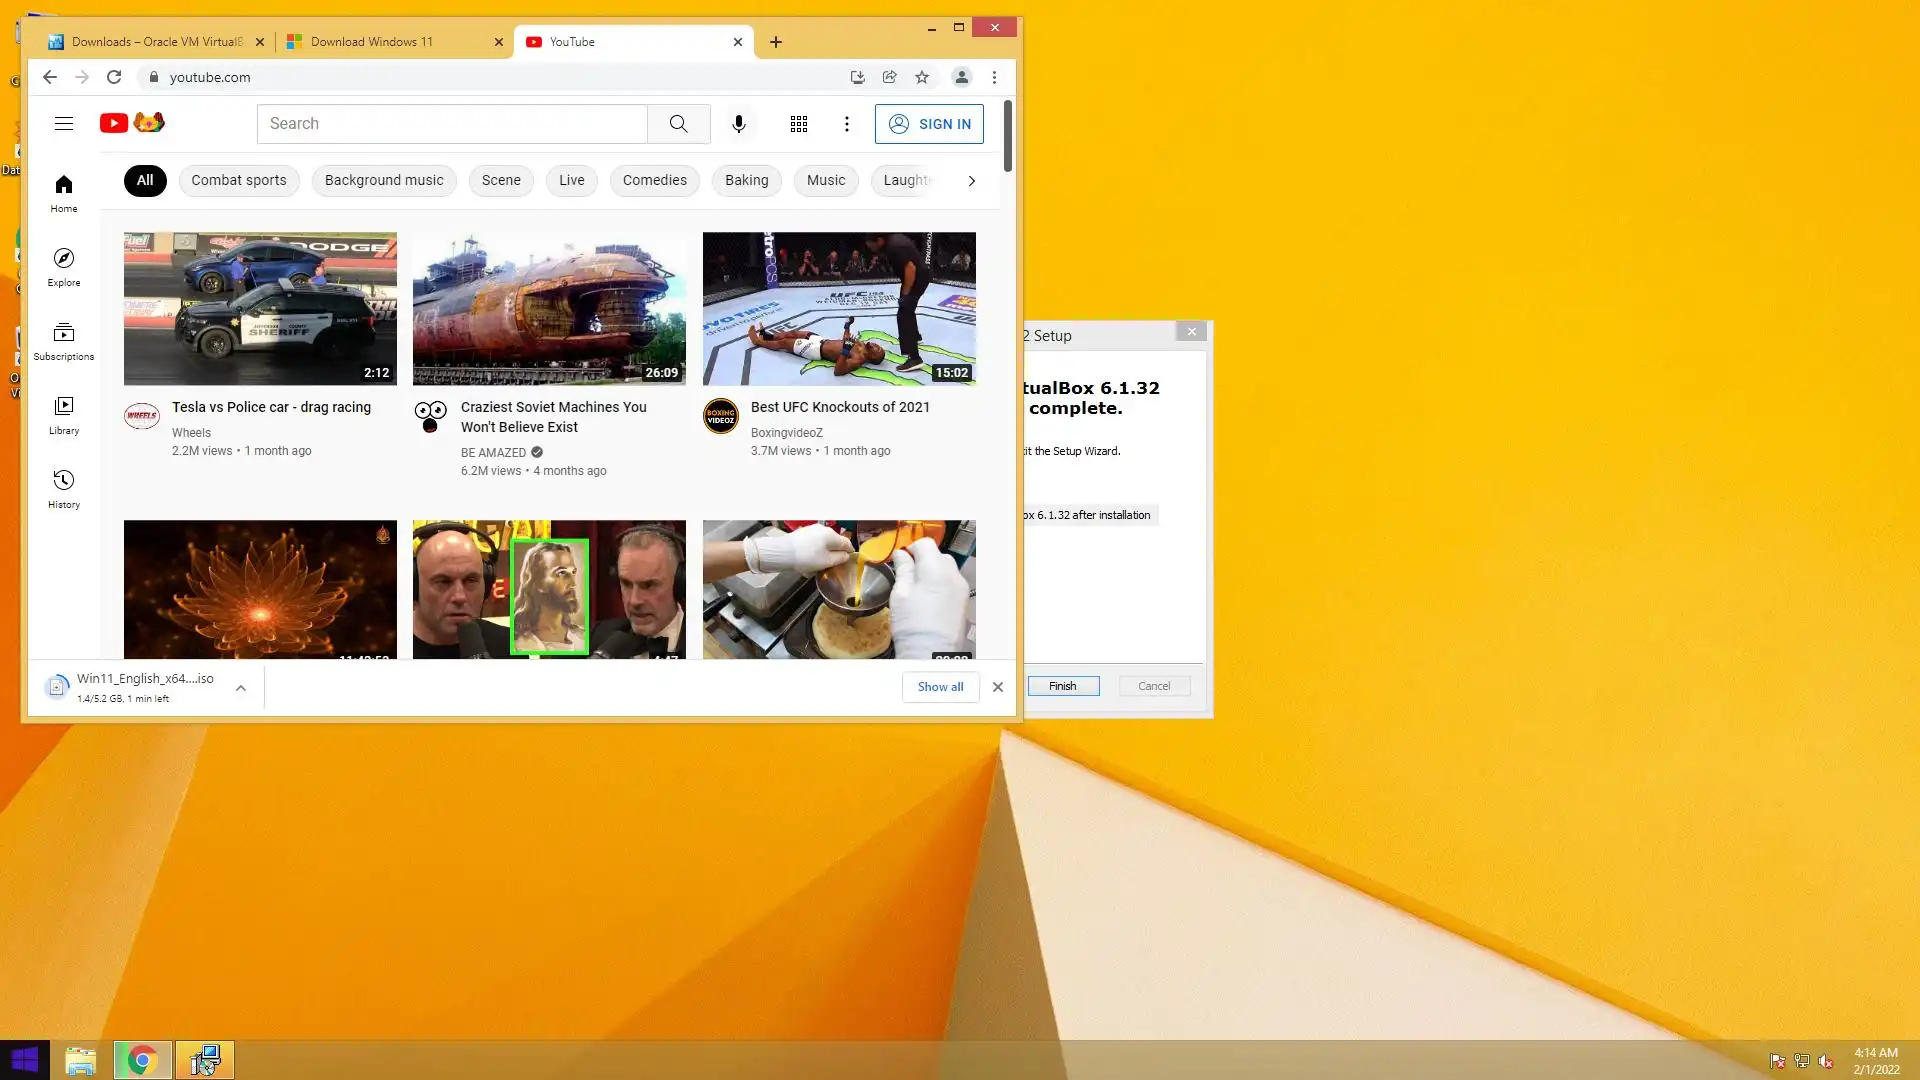The height and width of the screenshot is (1080, 1920).
Task: Open Library in the YouTube sidebar
Action: 64,415
